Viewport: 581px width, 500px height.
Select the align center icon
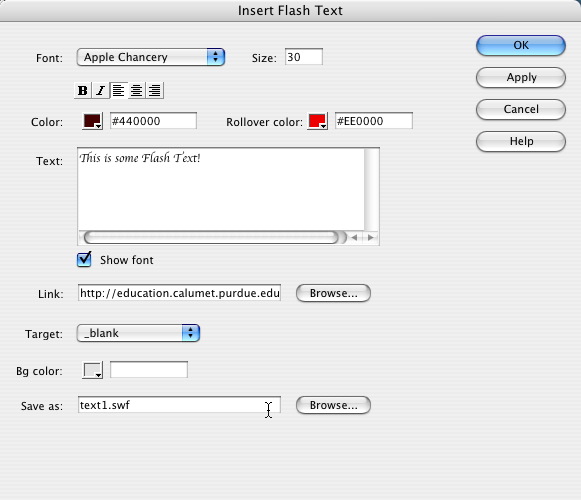(x=136, y=90)
